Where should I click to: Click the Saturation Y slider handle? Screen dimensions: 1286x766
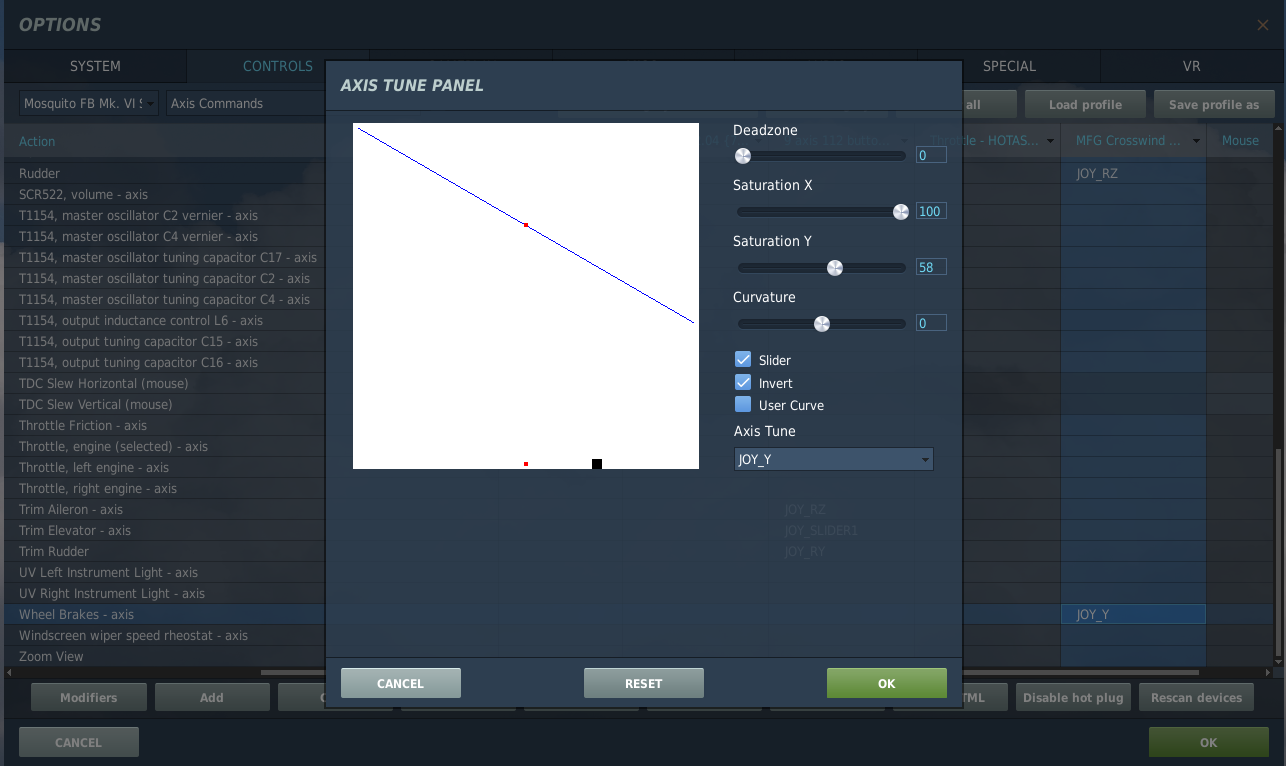(x=834, y=267)
